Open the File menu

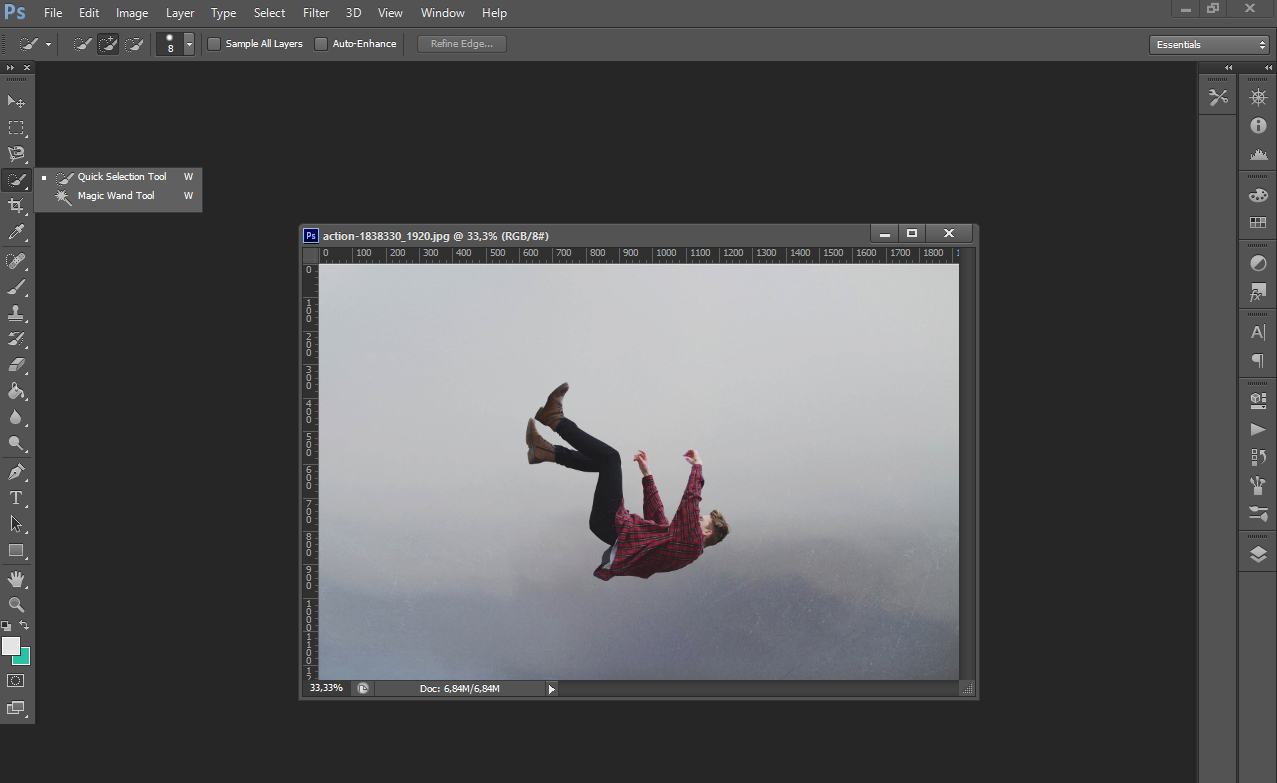pos(53,13)
